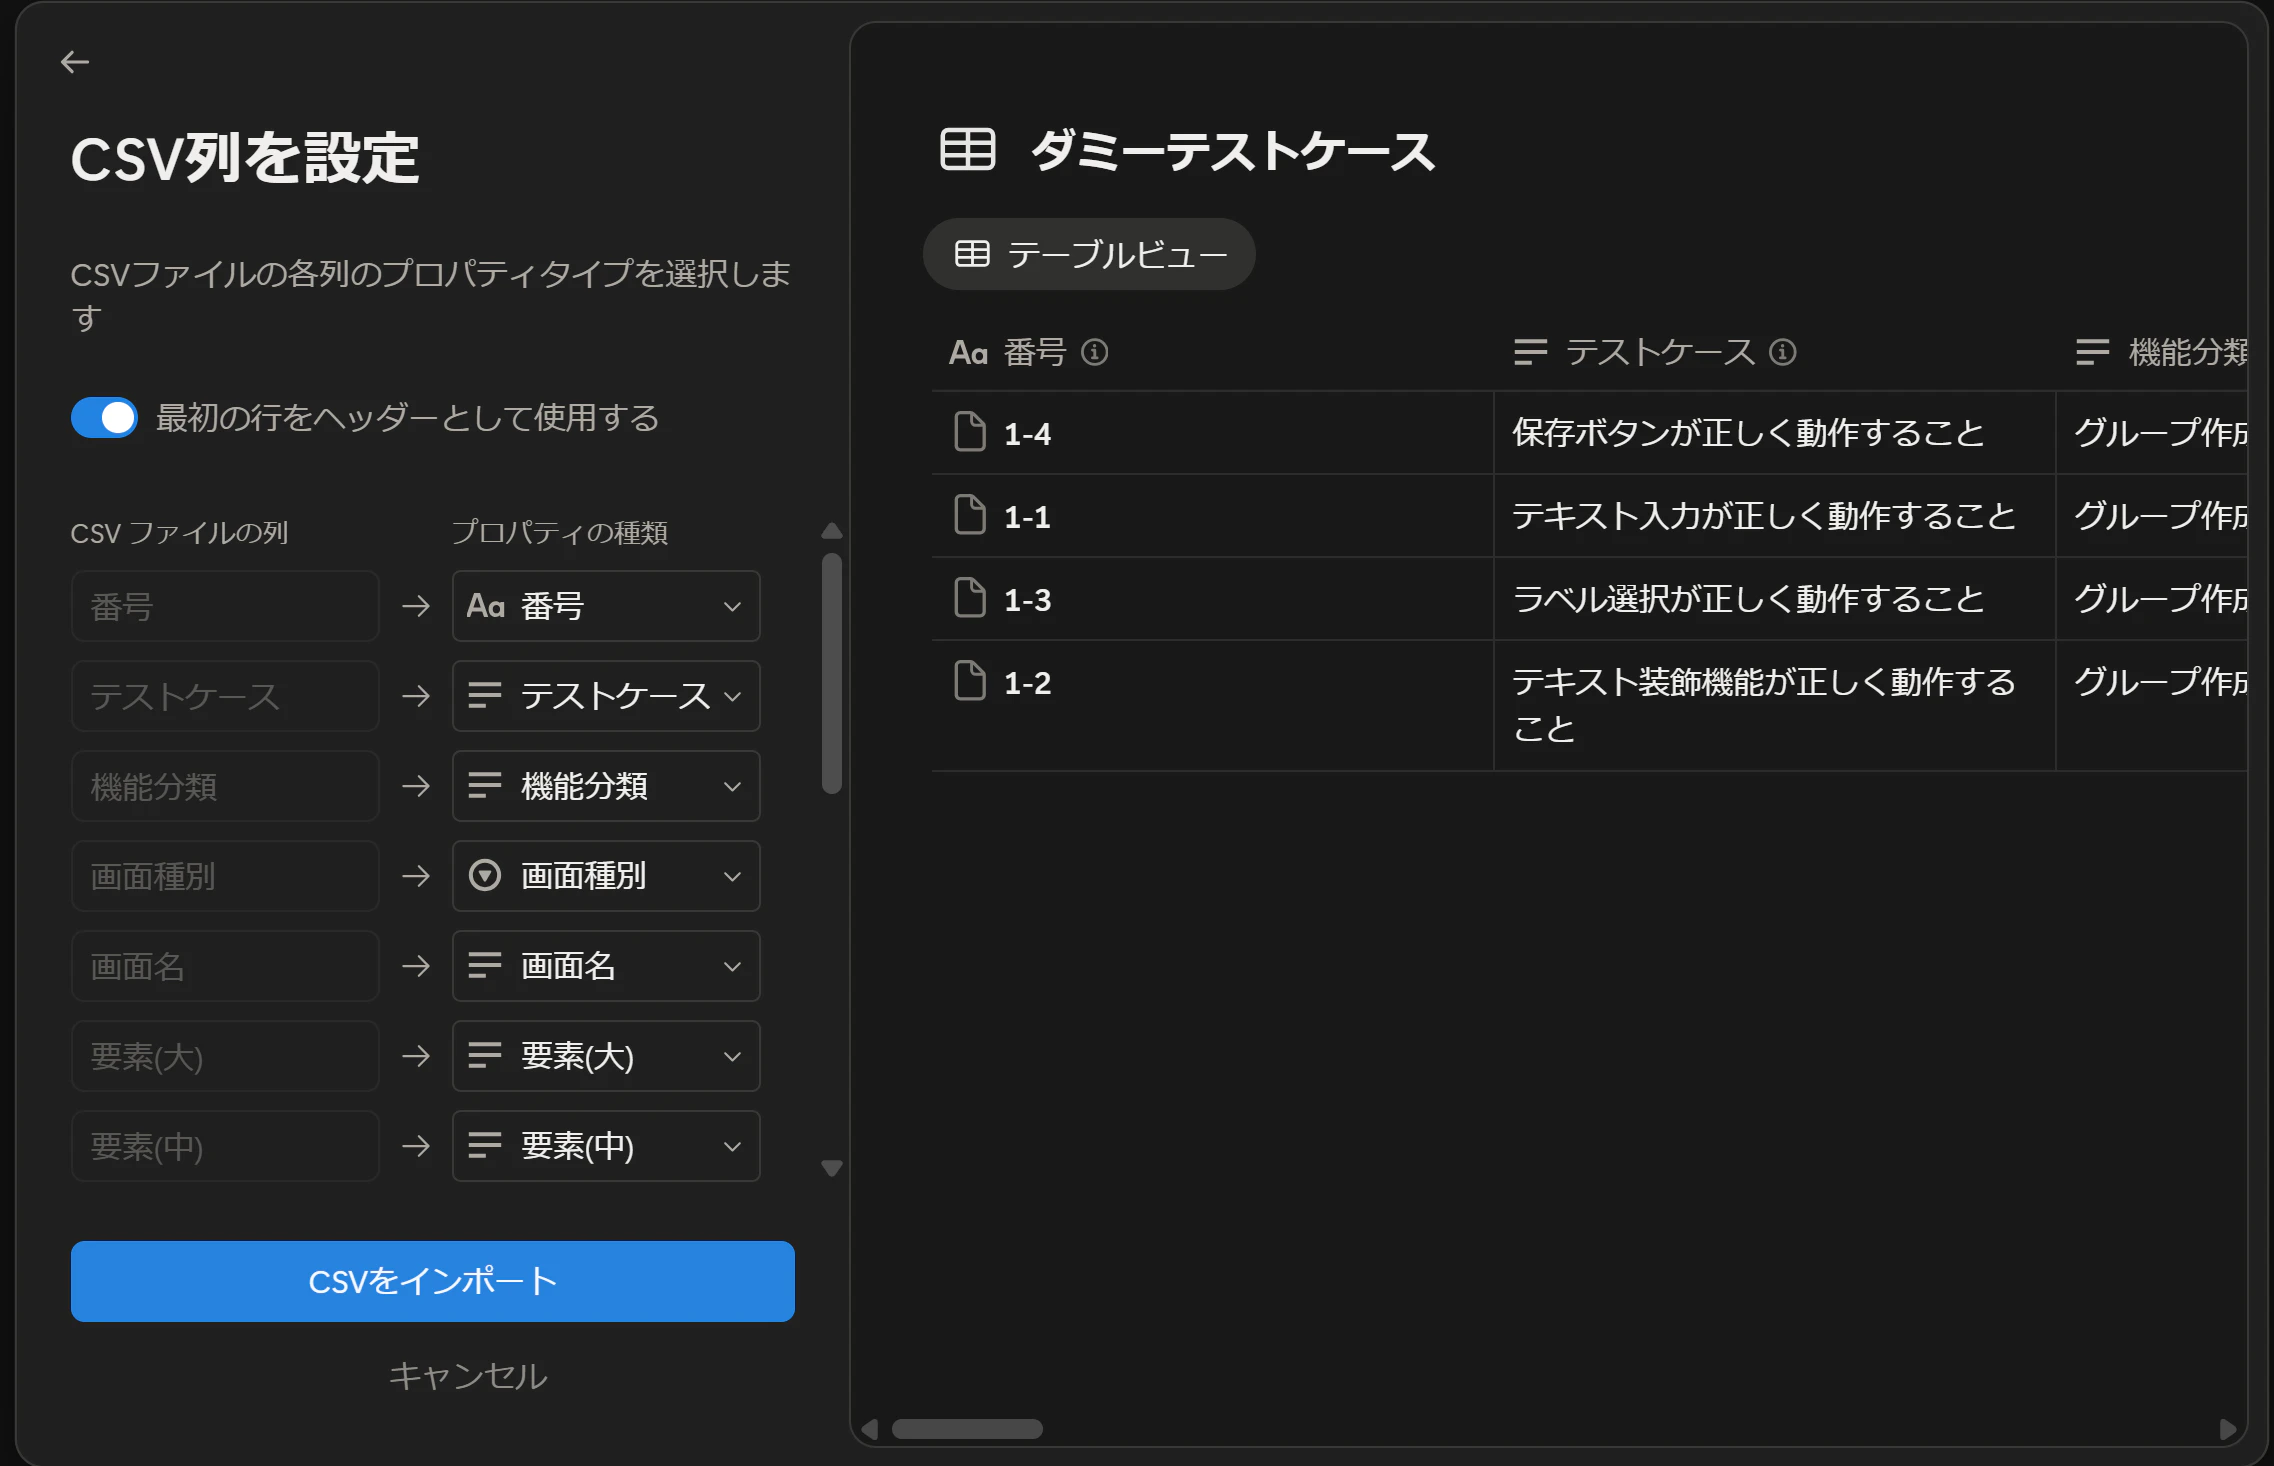Open 画面名 property type dropdown
This screenshot has width=2274, height=1466.
coord(606,966)
